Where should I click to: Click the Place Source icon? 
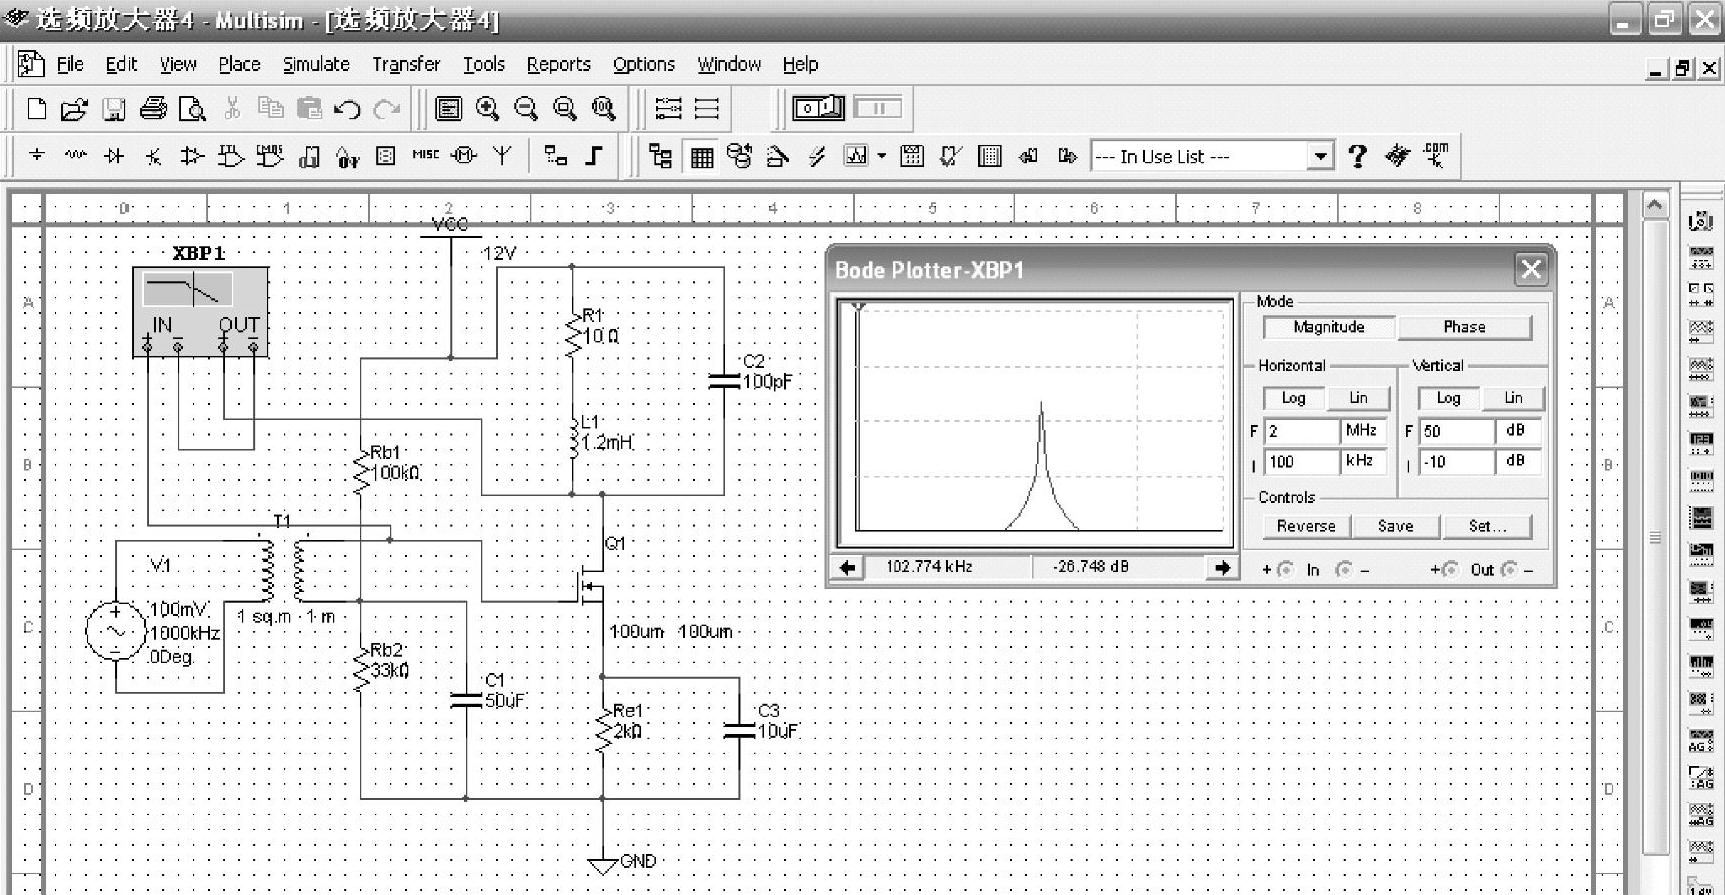[x=37, y=156]
